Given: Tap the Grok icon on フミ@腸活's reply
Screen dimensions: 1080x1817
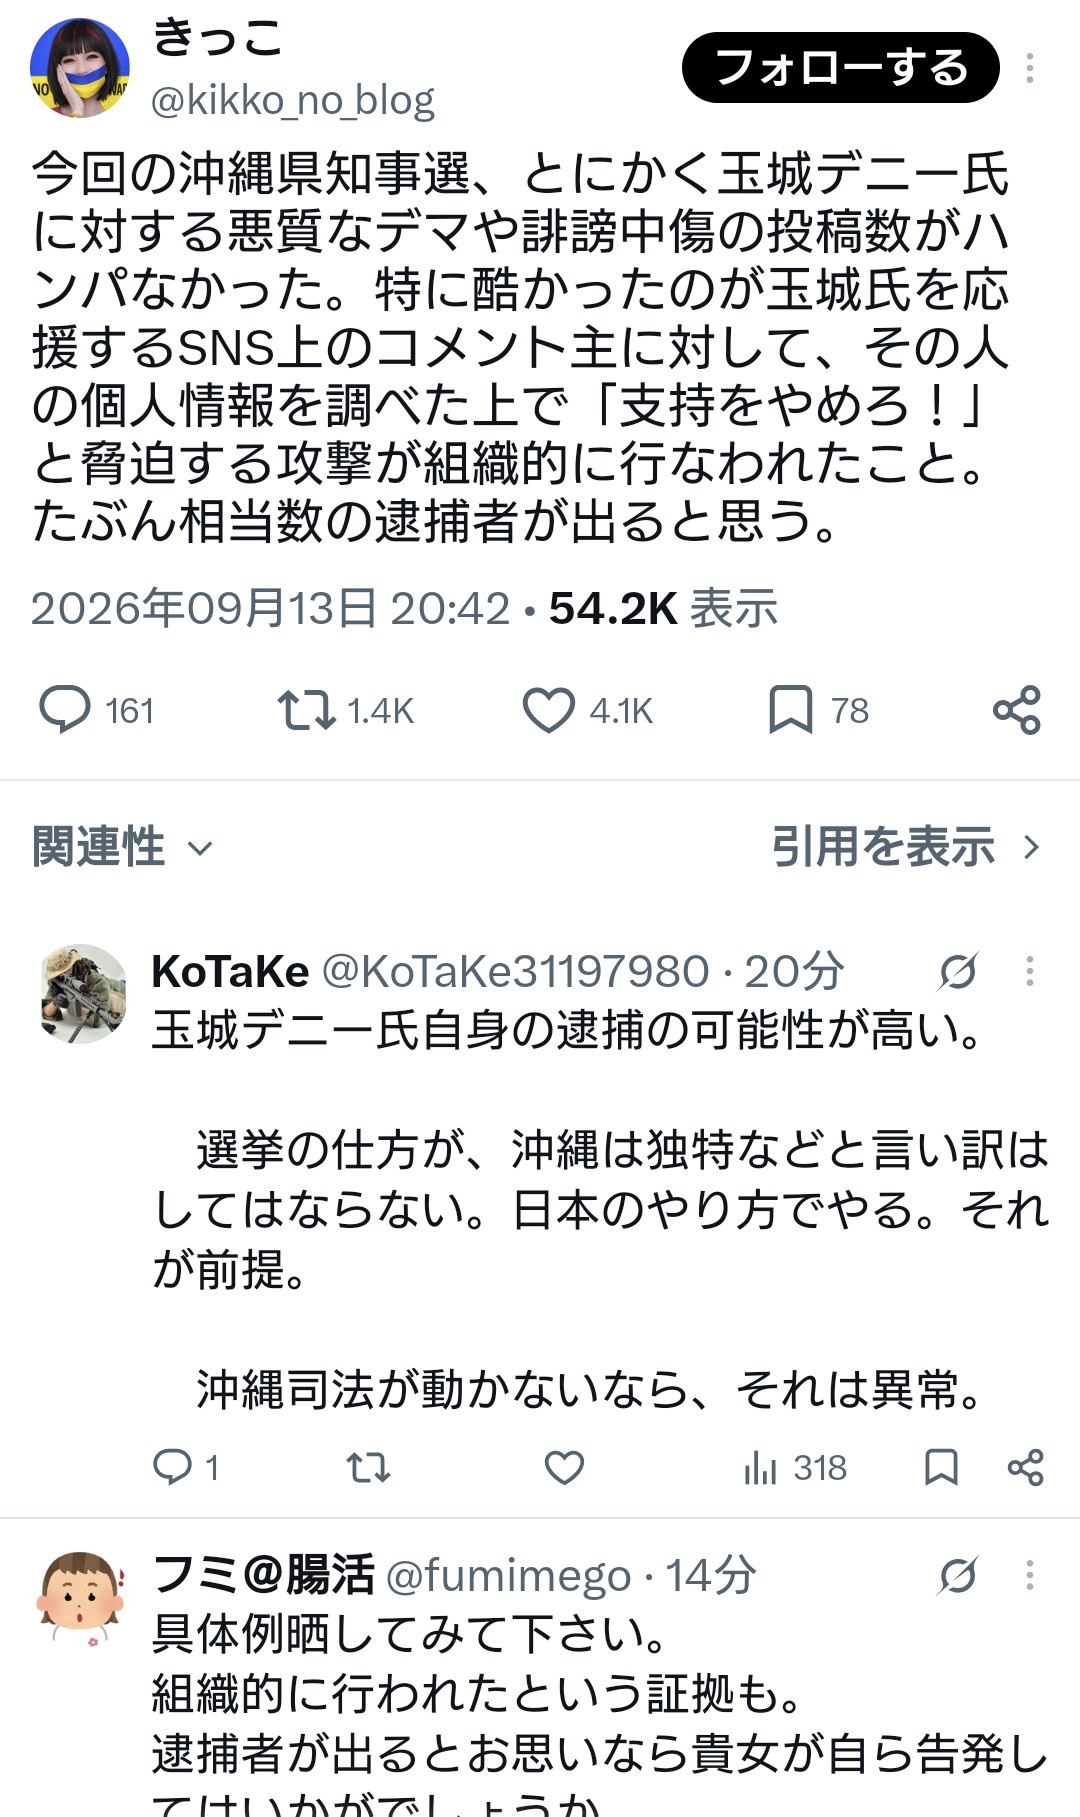Looking at the screenshot, I should 958,1576.
